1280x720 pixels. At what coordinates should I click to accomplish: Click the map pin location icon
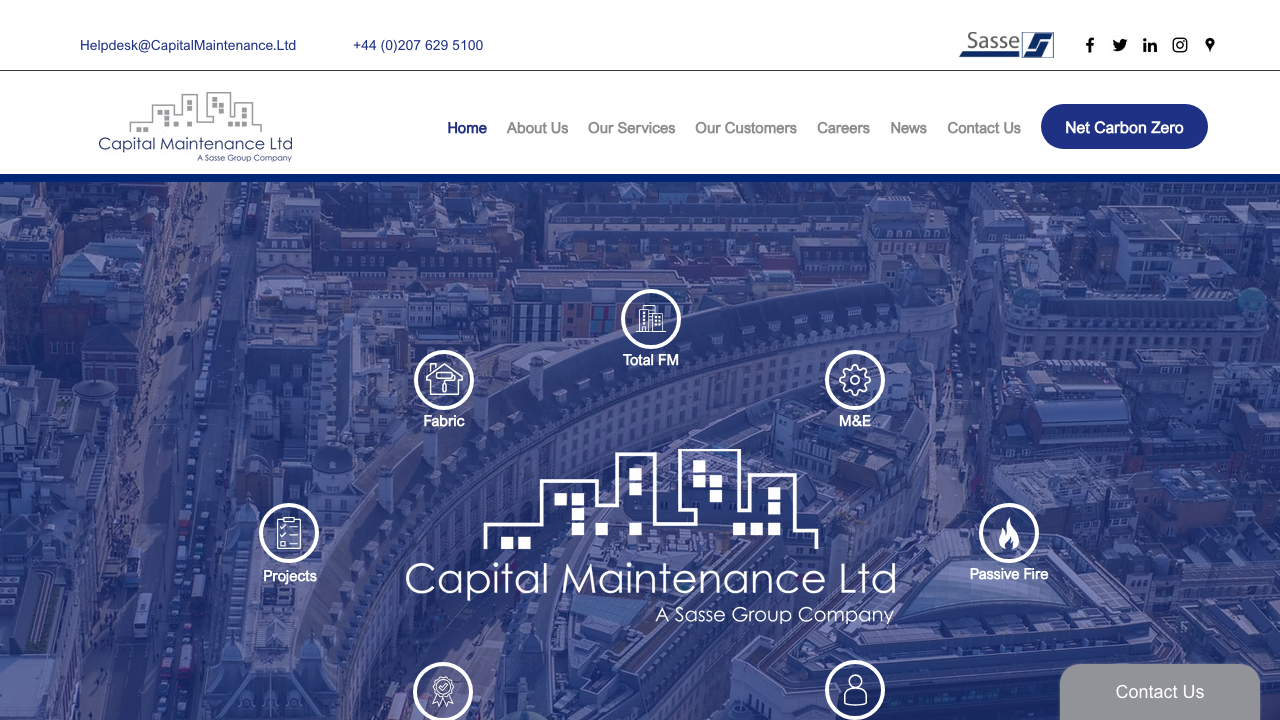pos(1209,45)
